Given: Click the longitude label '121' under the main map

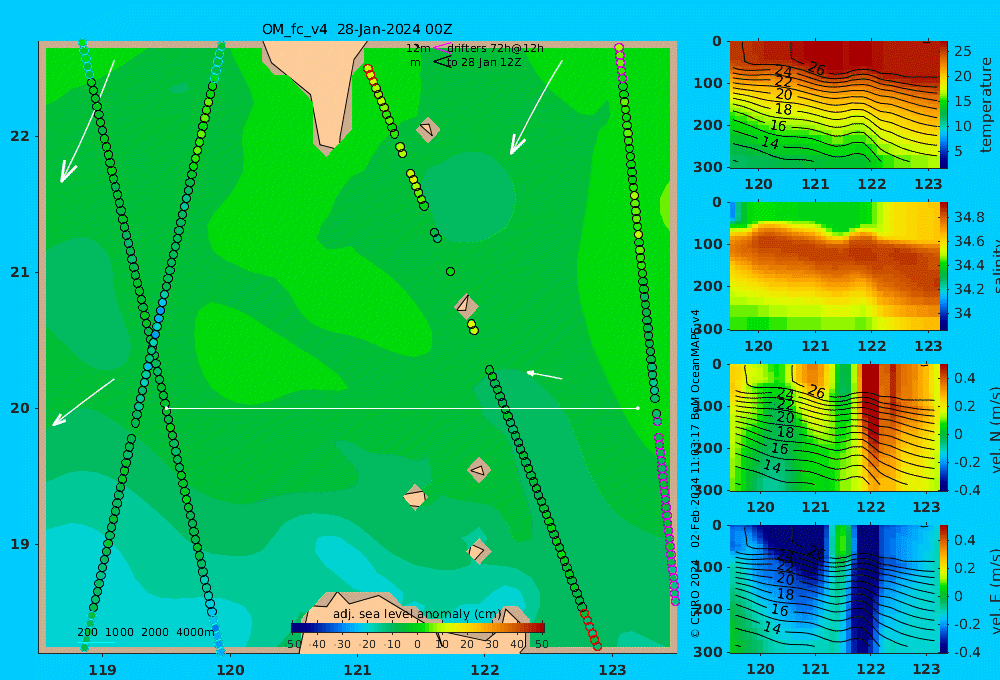Looking at the screenshot, I should 357,670.
